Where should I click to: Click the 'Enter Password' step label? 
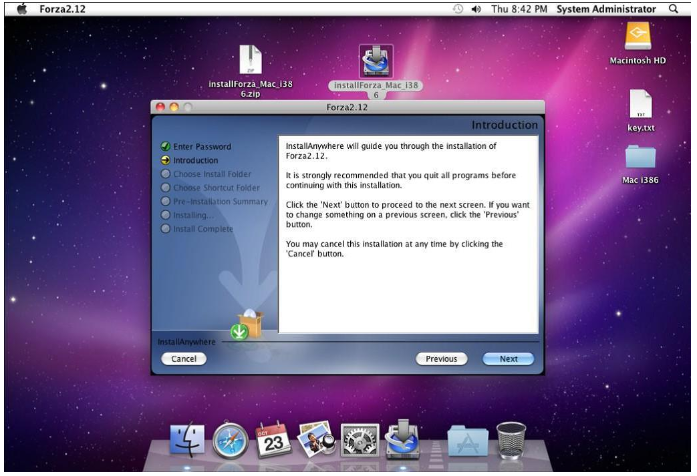click(202, 146)
